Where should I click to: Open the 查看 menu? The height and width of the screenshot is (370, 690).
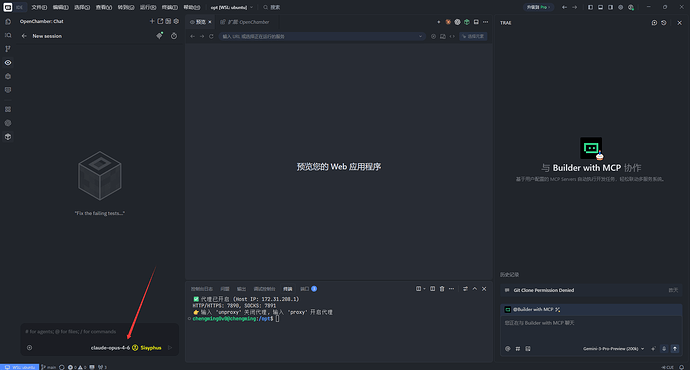click(x=104, y=7)
